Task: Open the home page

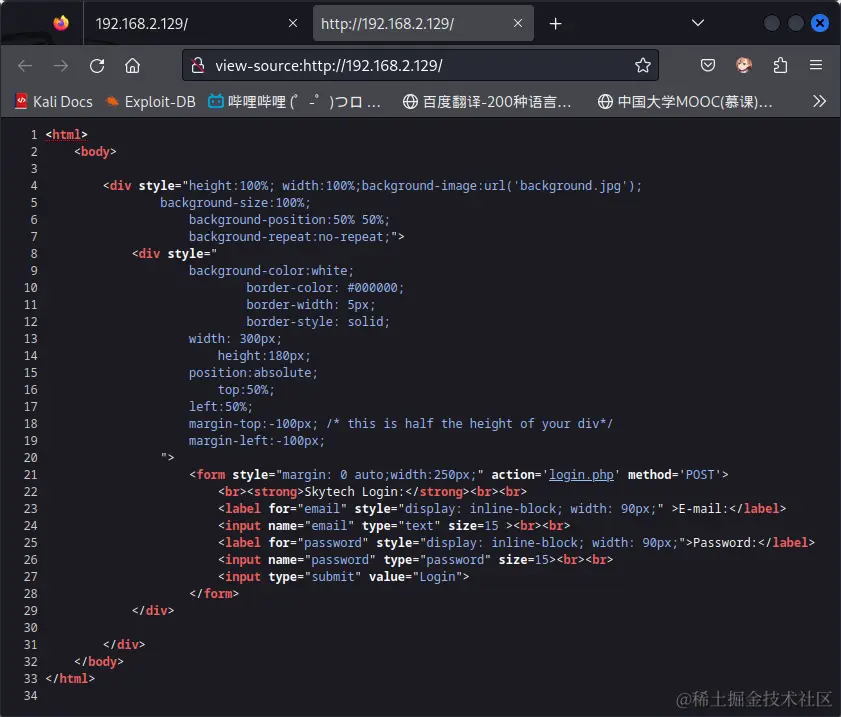Action: coord(132,65)
